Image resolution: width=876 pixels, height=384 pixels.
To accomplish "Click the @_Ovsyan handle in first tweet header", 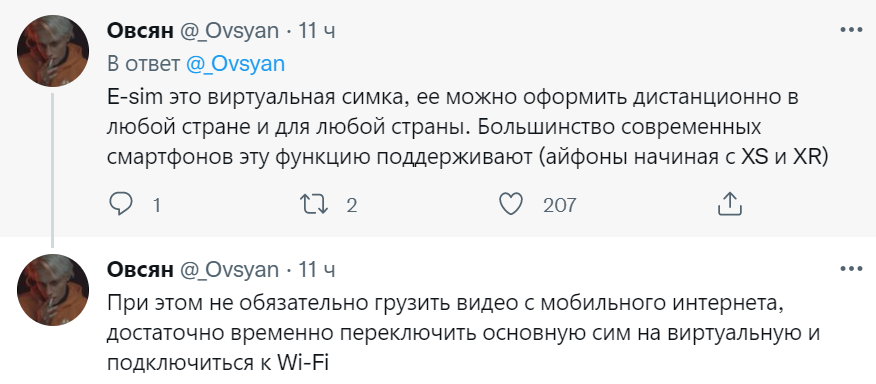I will coord(228,31).
